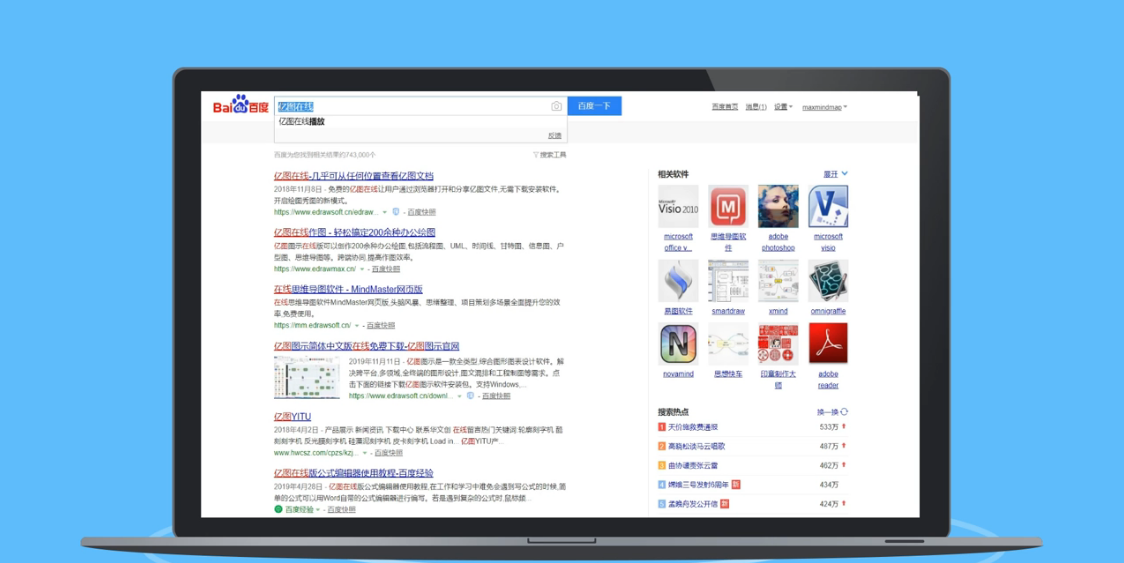Open result 在线思维导图软件 - MindMaster网页版
Viewport: 1124px width, 563px height.
[348, 289]
